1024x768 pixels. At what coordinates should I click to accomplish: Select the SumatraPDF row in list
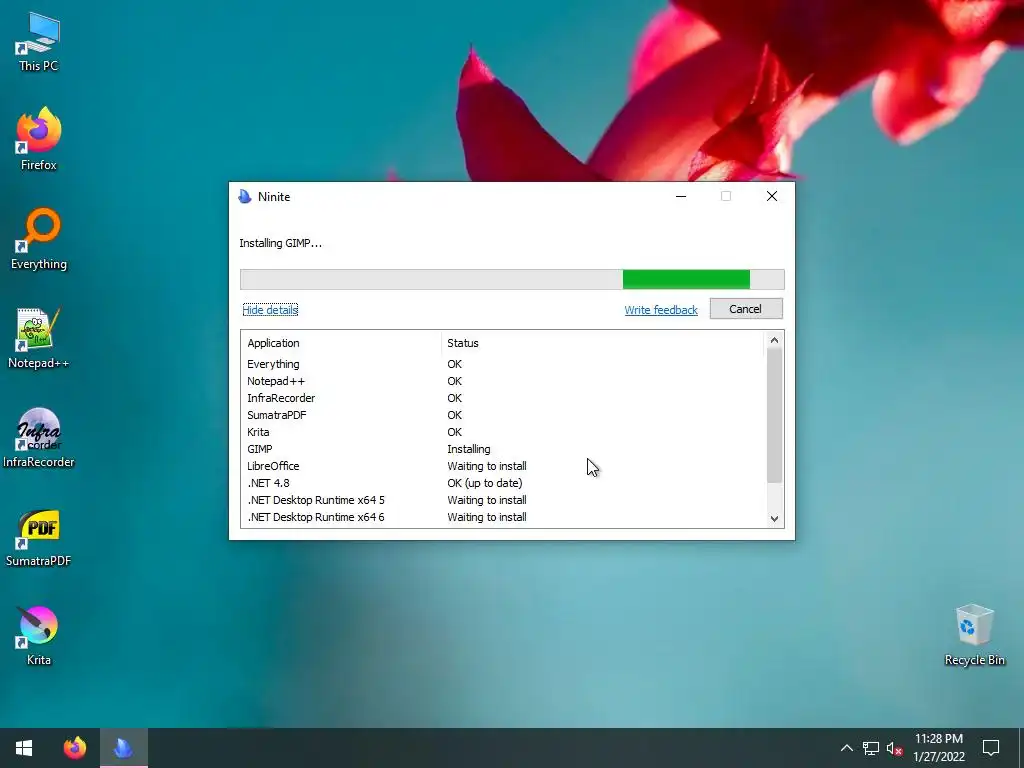503,415
